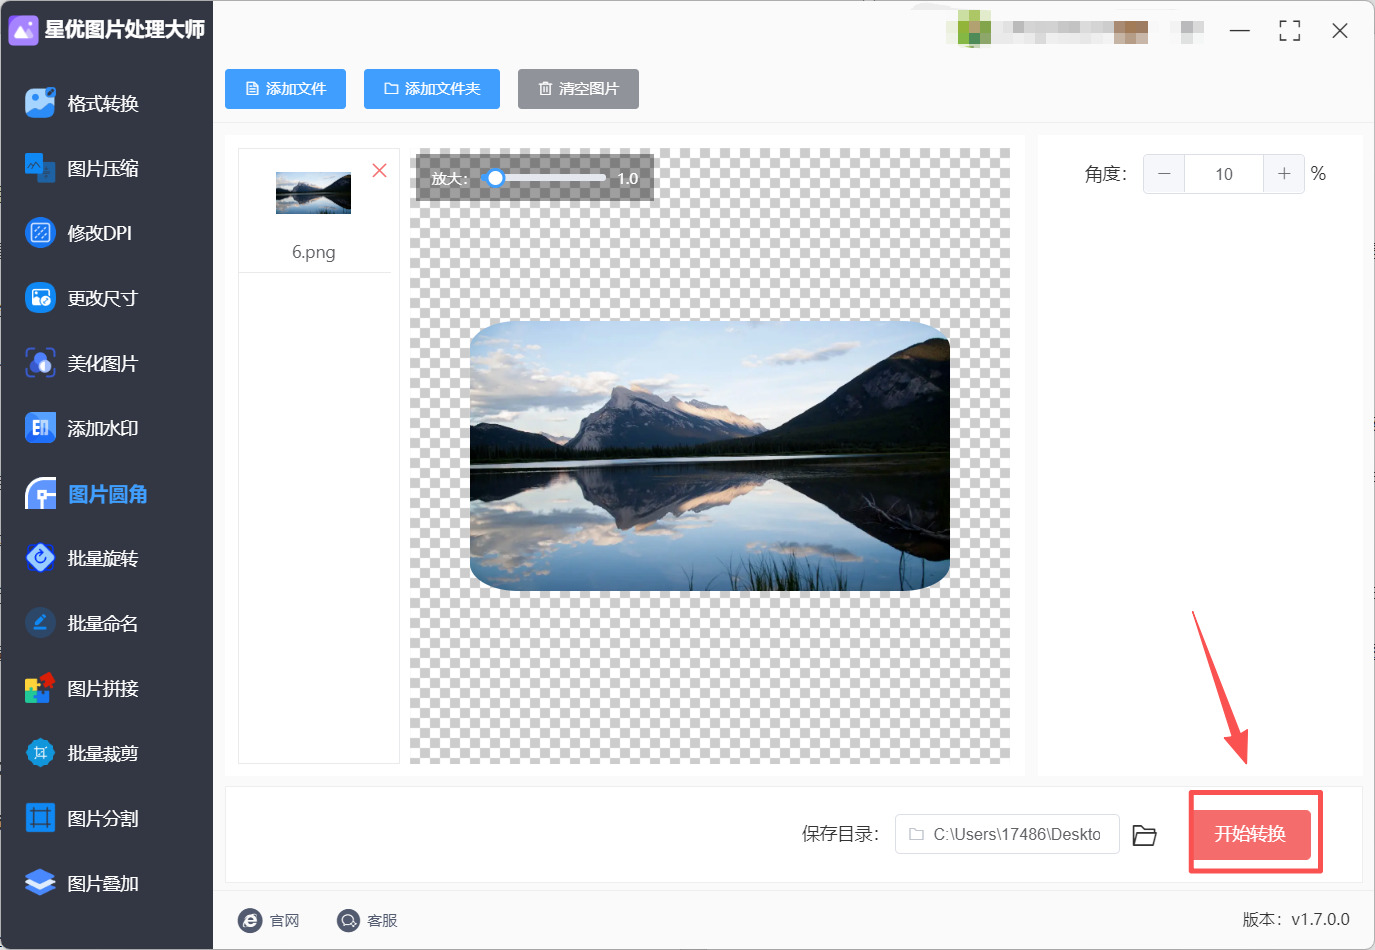Viewport: 1375px width, 950px height.
Task: Select the 6.png thumbnail
Action: click(314, 192)
